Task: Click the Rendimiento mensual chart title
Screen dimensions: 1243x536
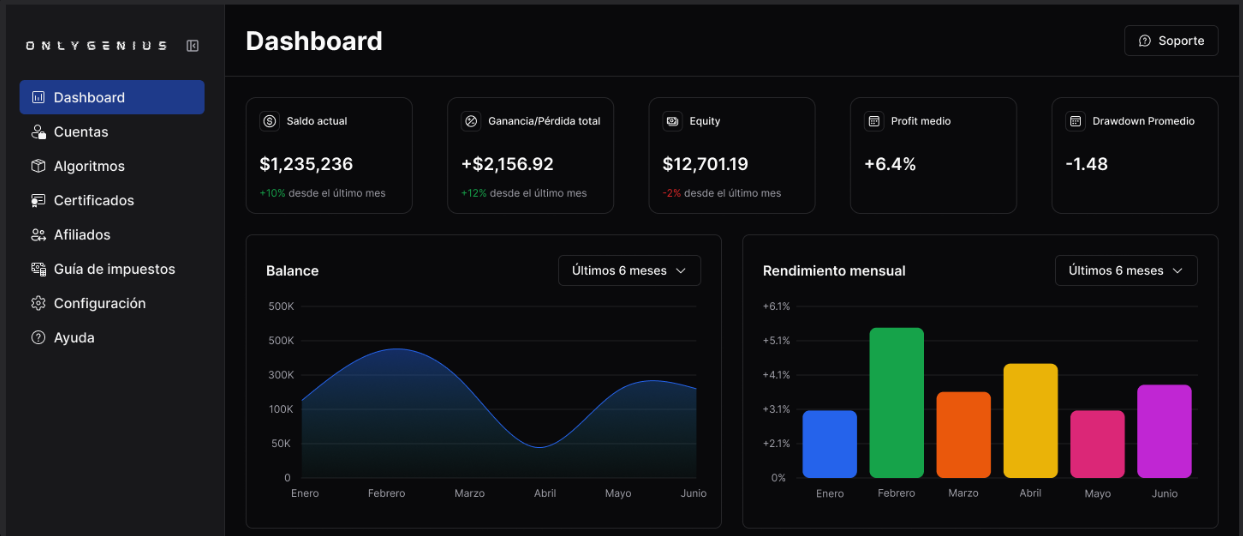Action: pos(834,271)
